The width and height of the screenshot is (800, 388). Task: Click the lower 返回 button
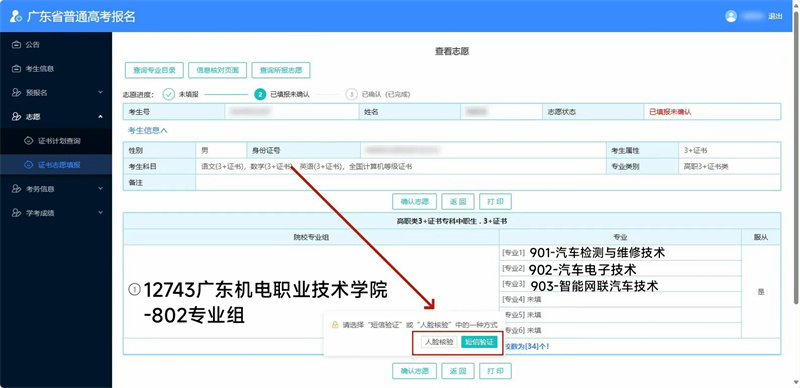pos(458,371)
